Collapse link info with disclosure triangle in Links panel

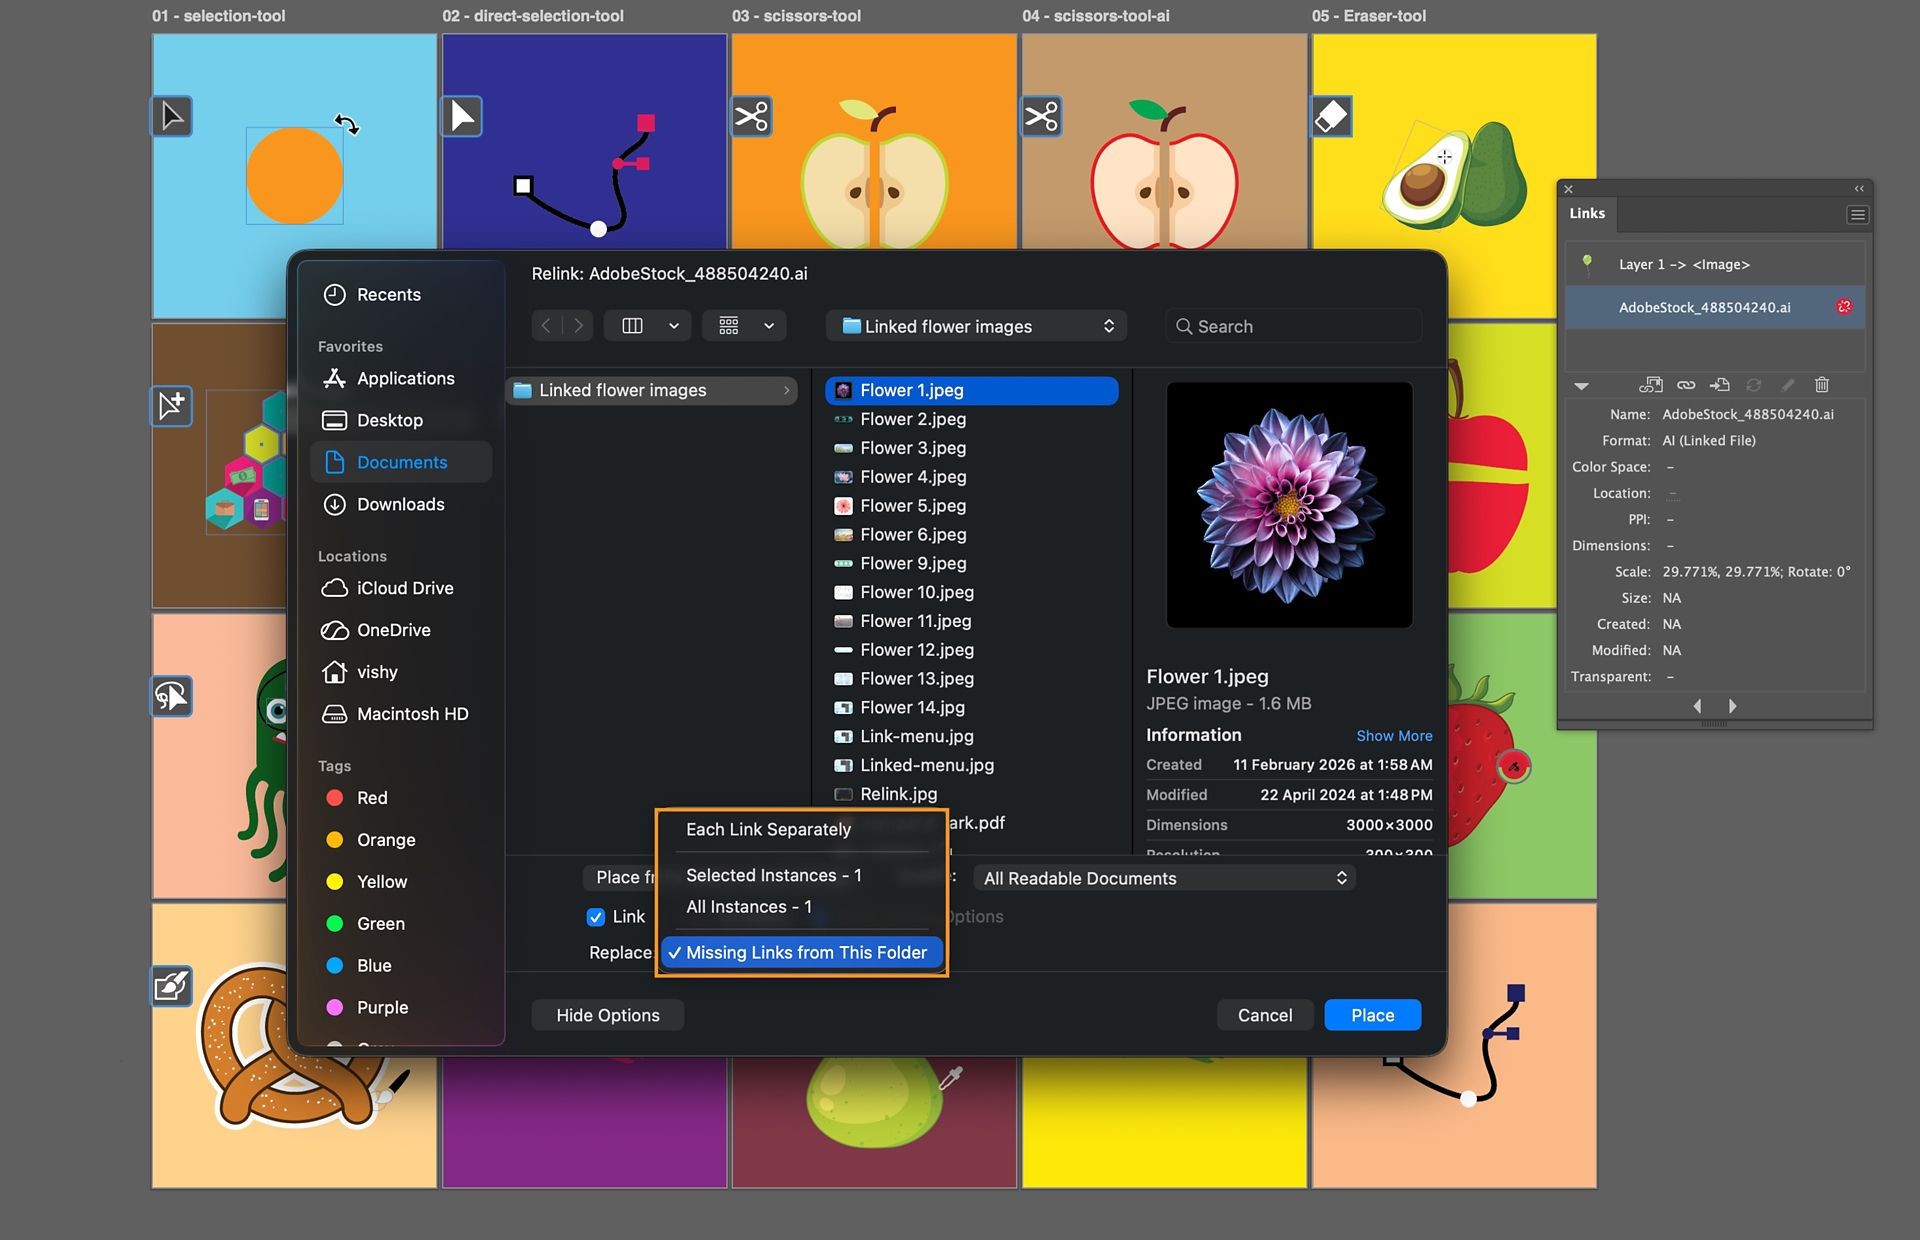(x=1581, y=386)
